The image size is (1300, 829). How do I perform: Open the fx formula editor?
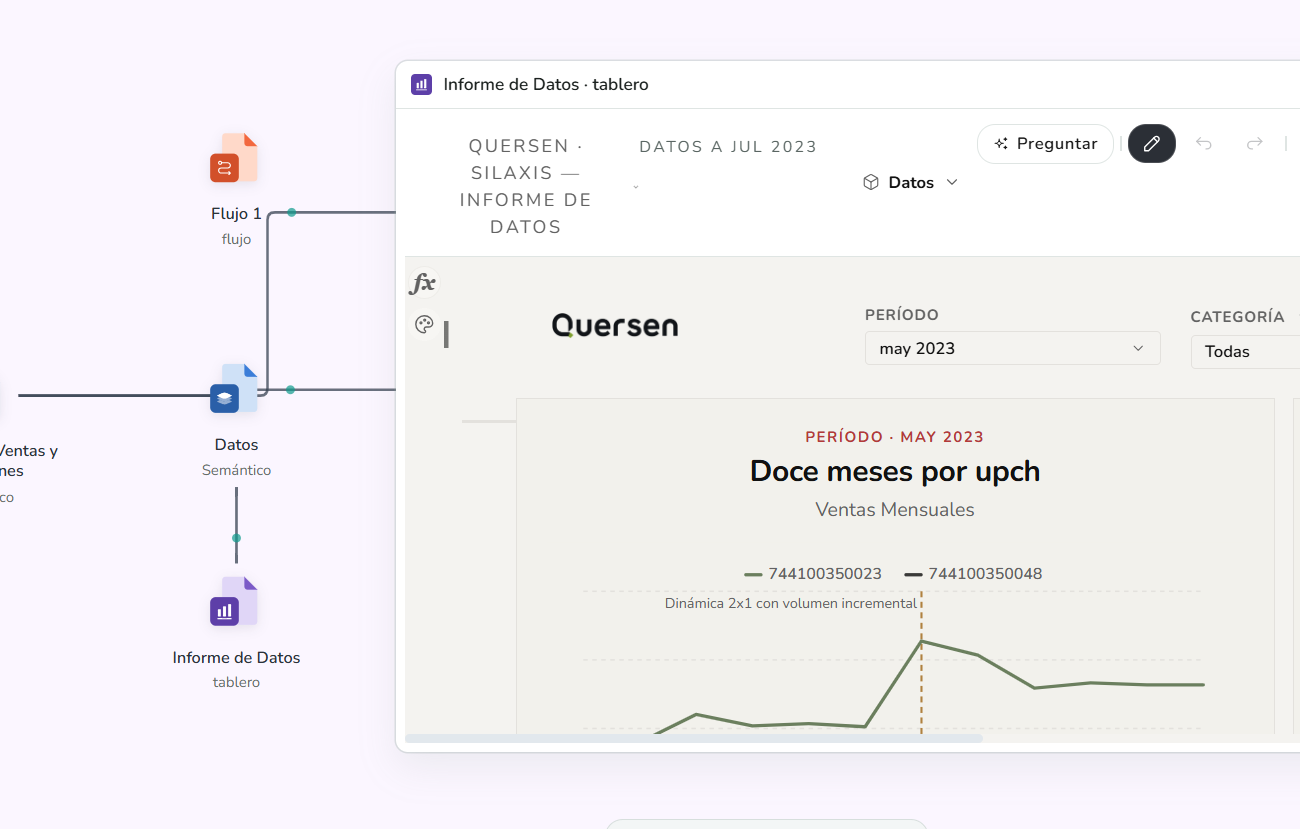(x=423, y=283)
